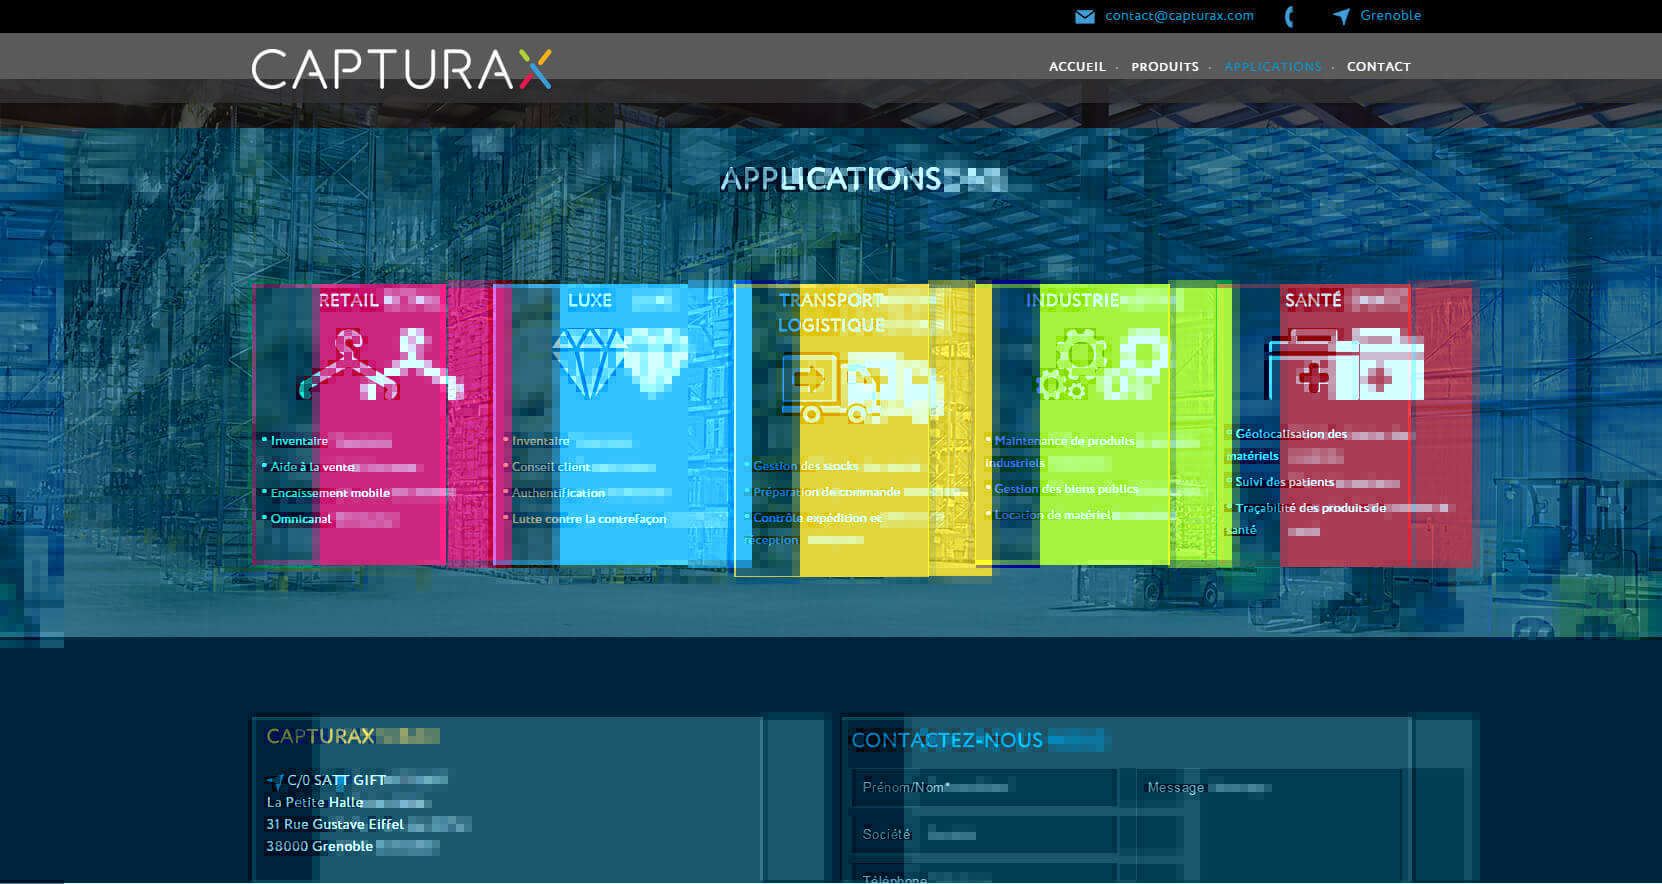Open the TRANSPORT LOGISTIQUE card title
The height and width of the screenshot is (884, 1662).
click(831, 313)
